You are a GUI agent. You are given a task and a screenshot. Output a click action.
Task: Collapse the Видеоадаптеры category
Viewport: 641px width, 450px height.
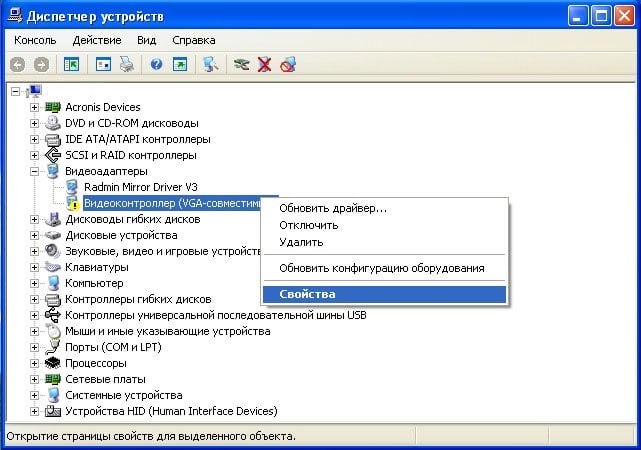tap(35, 171)
